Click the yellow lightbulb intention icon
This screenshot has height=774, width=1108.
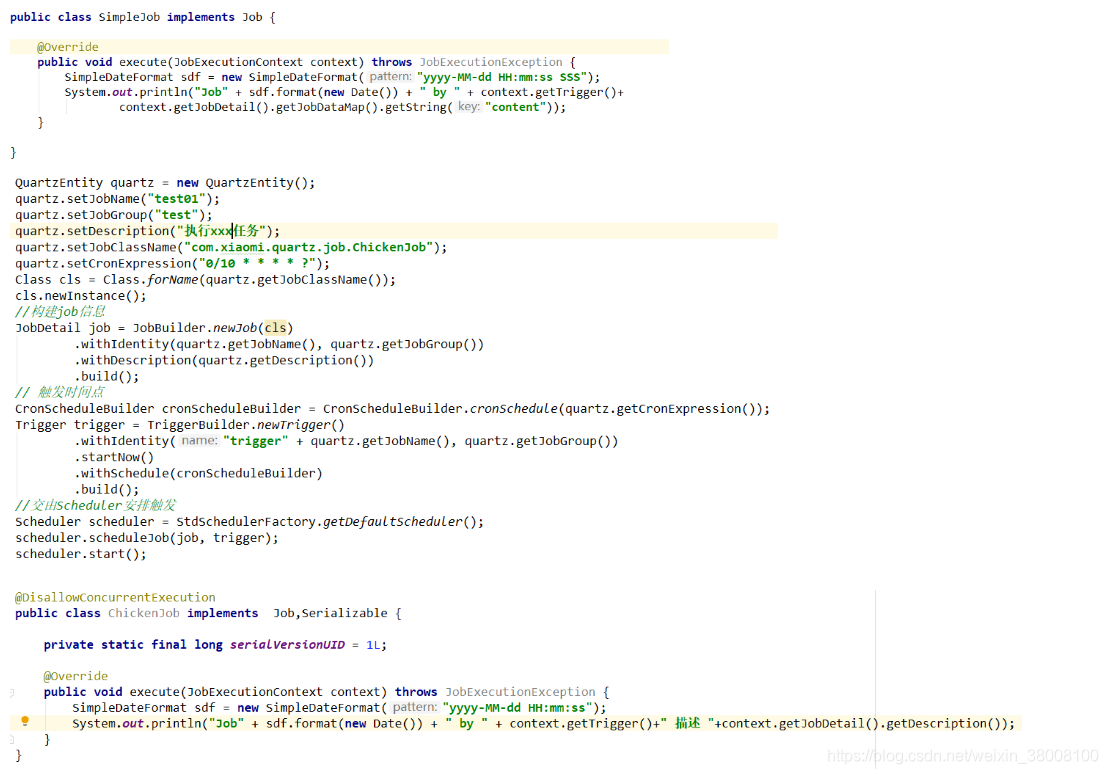25,721
